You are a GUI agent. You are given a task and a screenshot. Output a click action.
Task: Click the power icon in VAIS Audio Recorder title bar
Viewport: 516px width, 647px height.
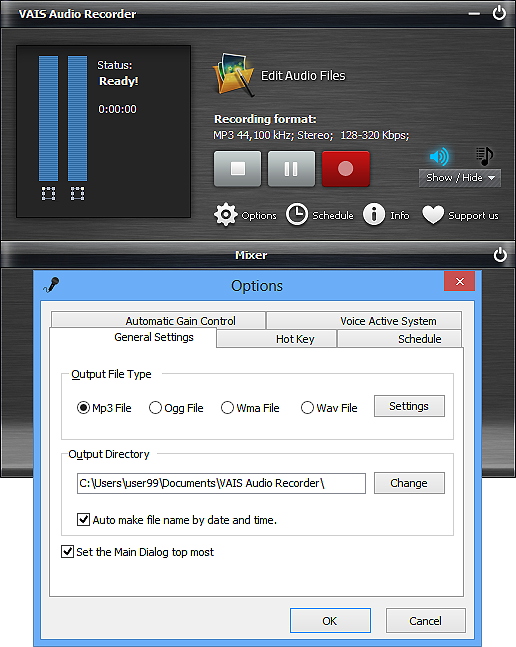click(499, 13)
